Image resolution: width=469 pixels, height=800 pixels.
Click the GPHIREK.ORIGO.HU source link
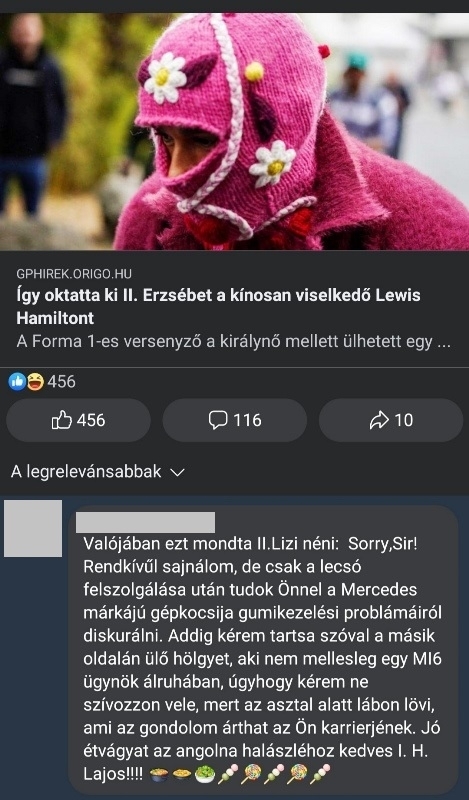coord(74,274)
